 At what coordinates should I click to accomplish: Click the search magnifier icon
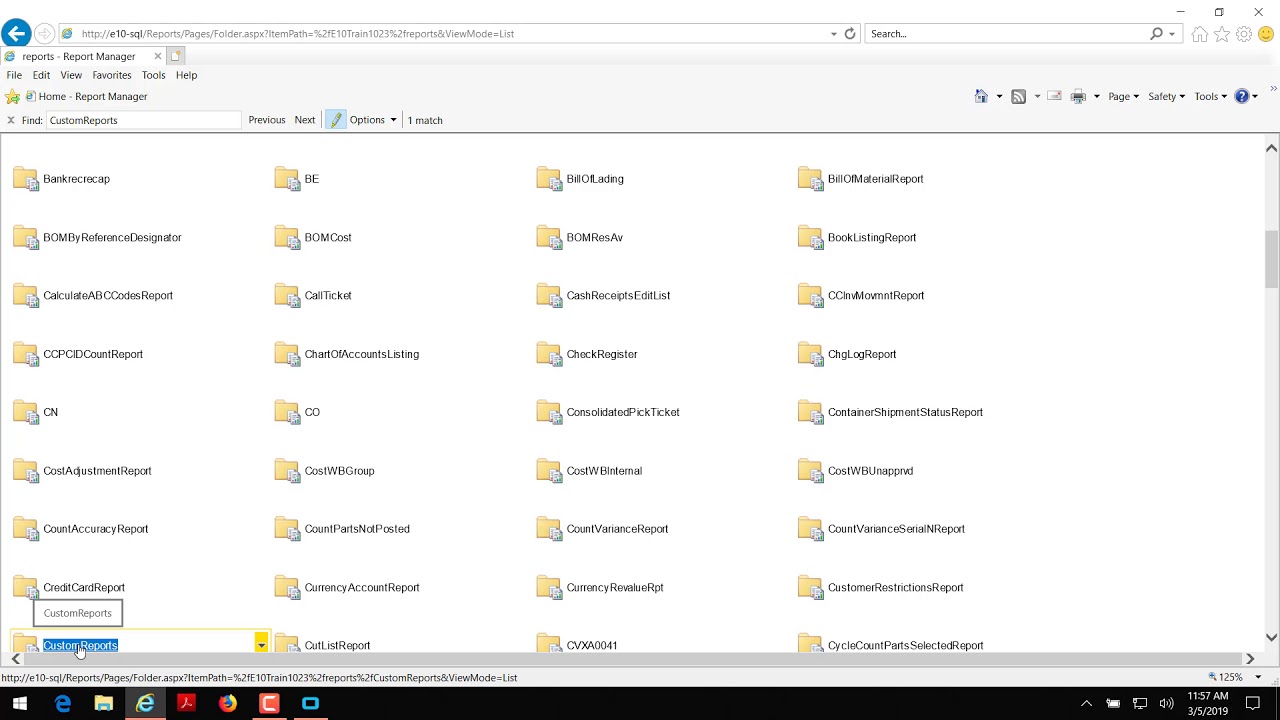(1157, 34)
